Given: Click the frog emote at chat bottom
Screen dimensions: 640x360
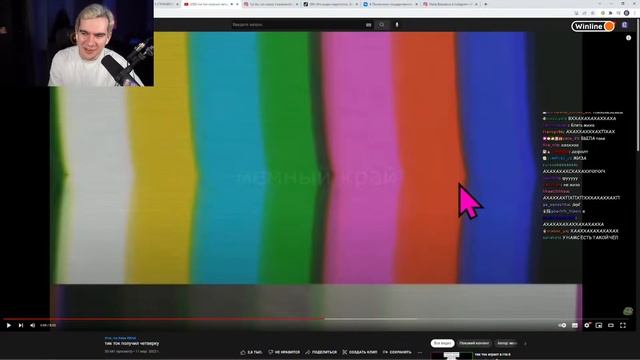Looking at the screenshot, I should tap(628, 311).
